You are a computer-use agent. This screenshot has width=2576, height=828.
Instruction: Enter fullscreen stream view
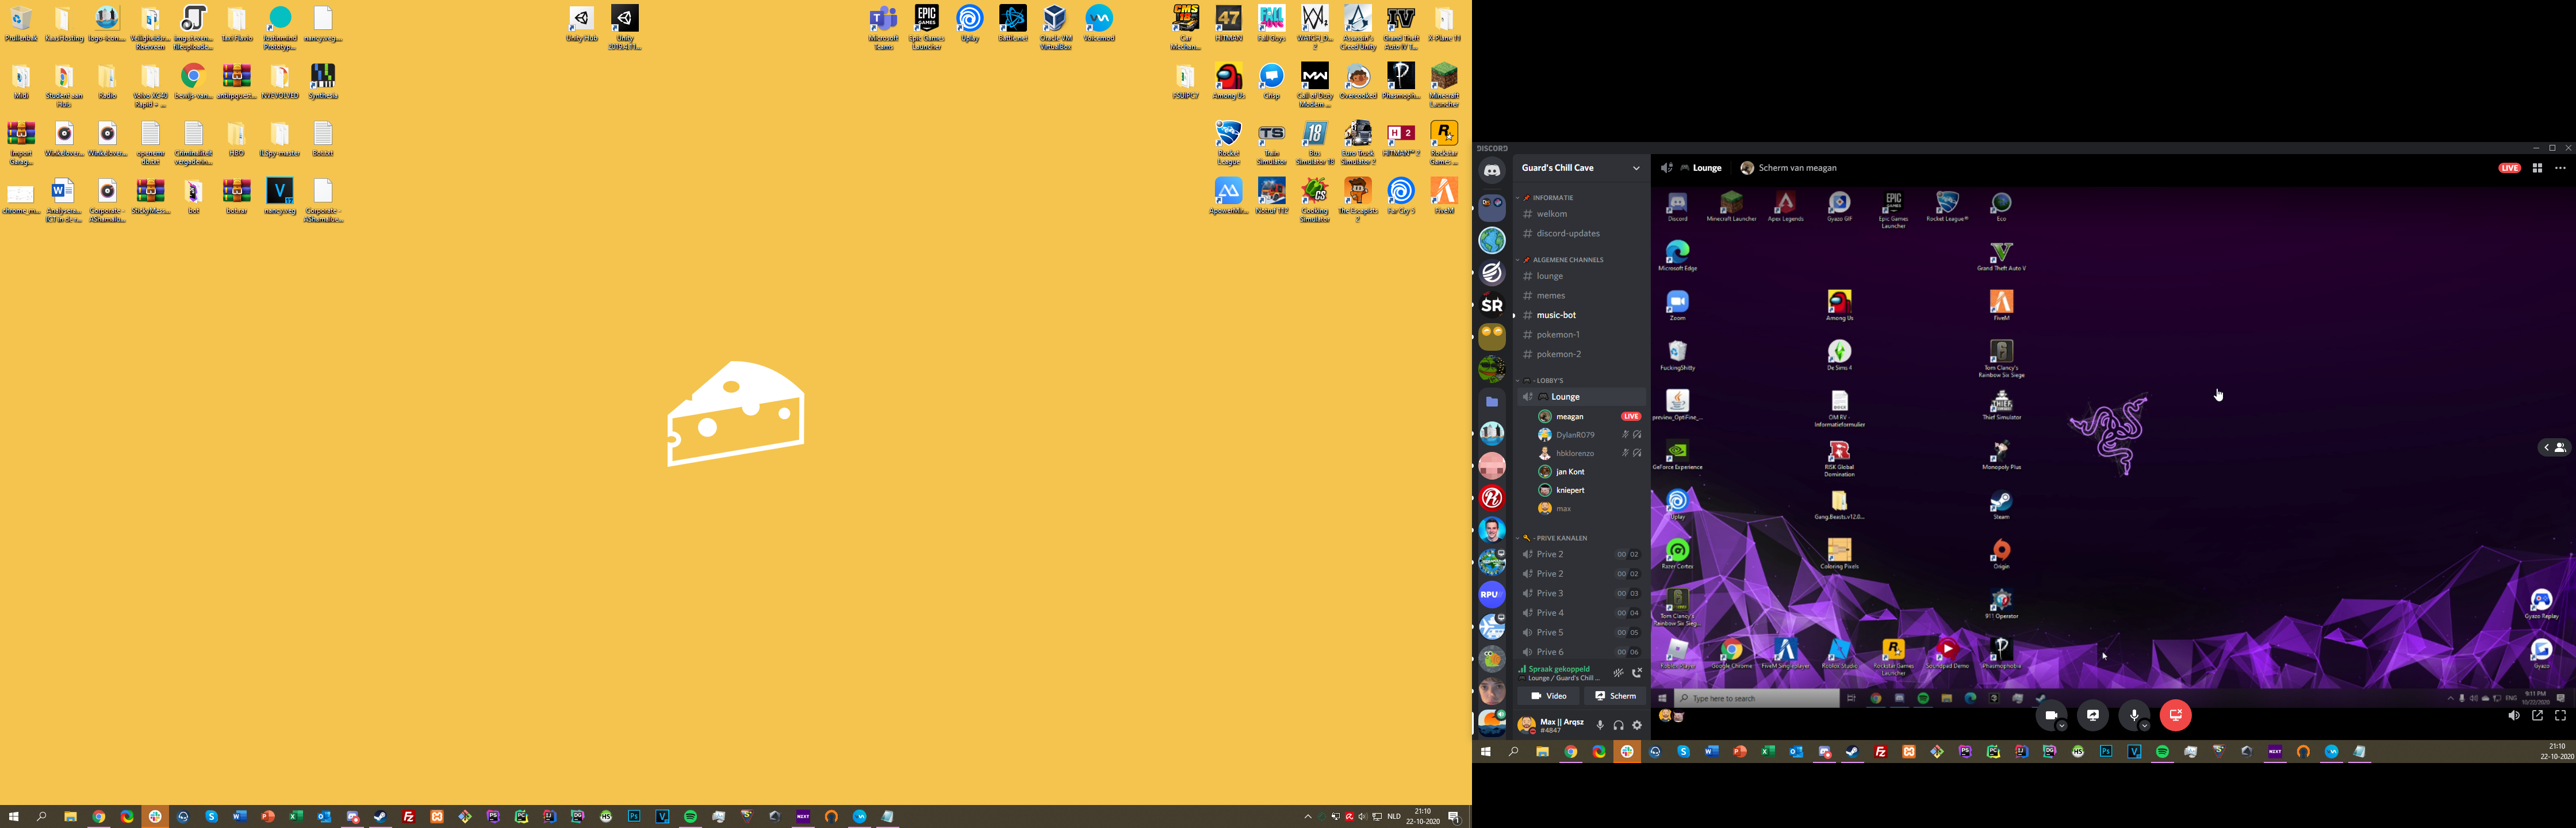(x=2560, y=716)
